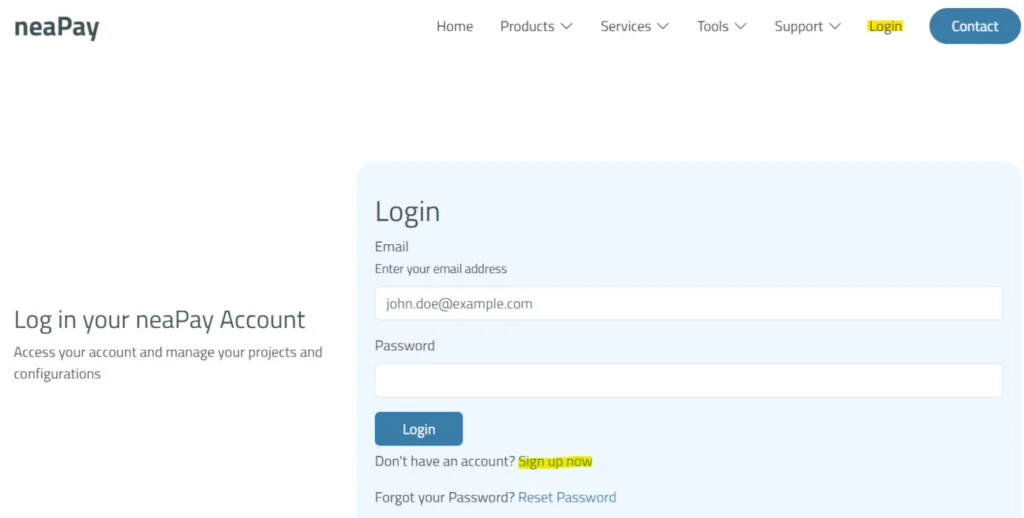Open the Tools menu label
The image size is (1024, 518).
(x=712, y=26)
